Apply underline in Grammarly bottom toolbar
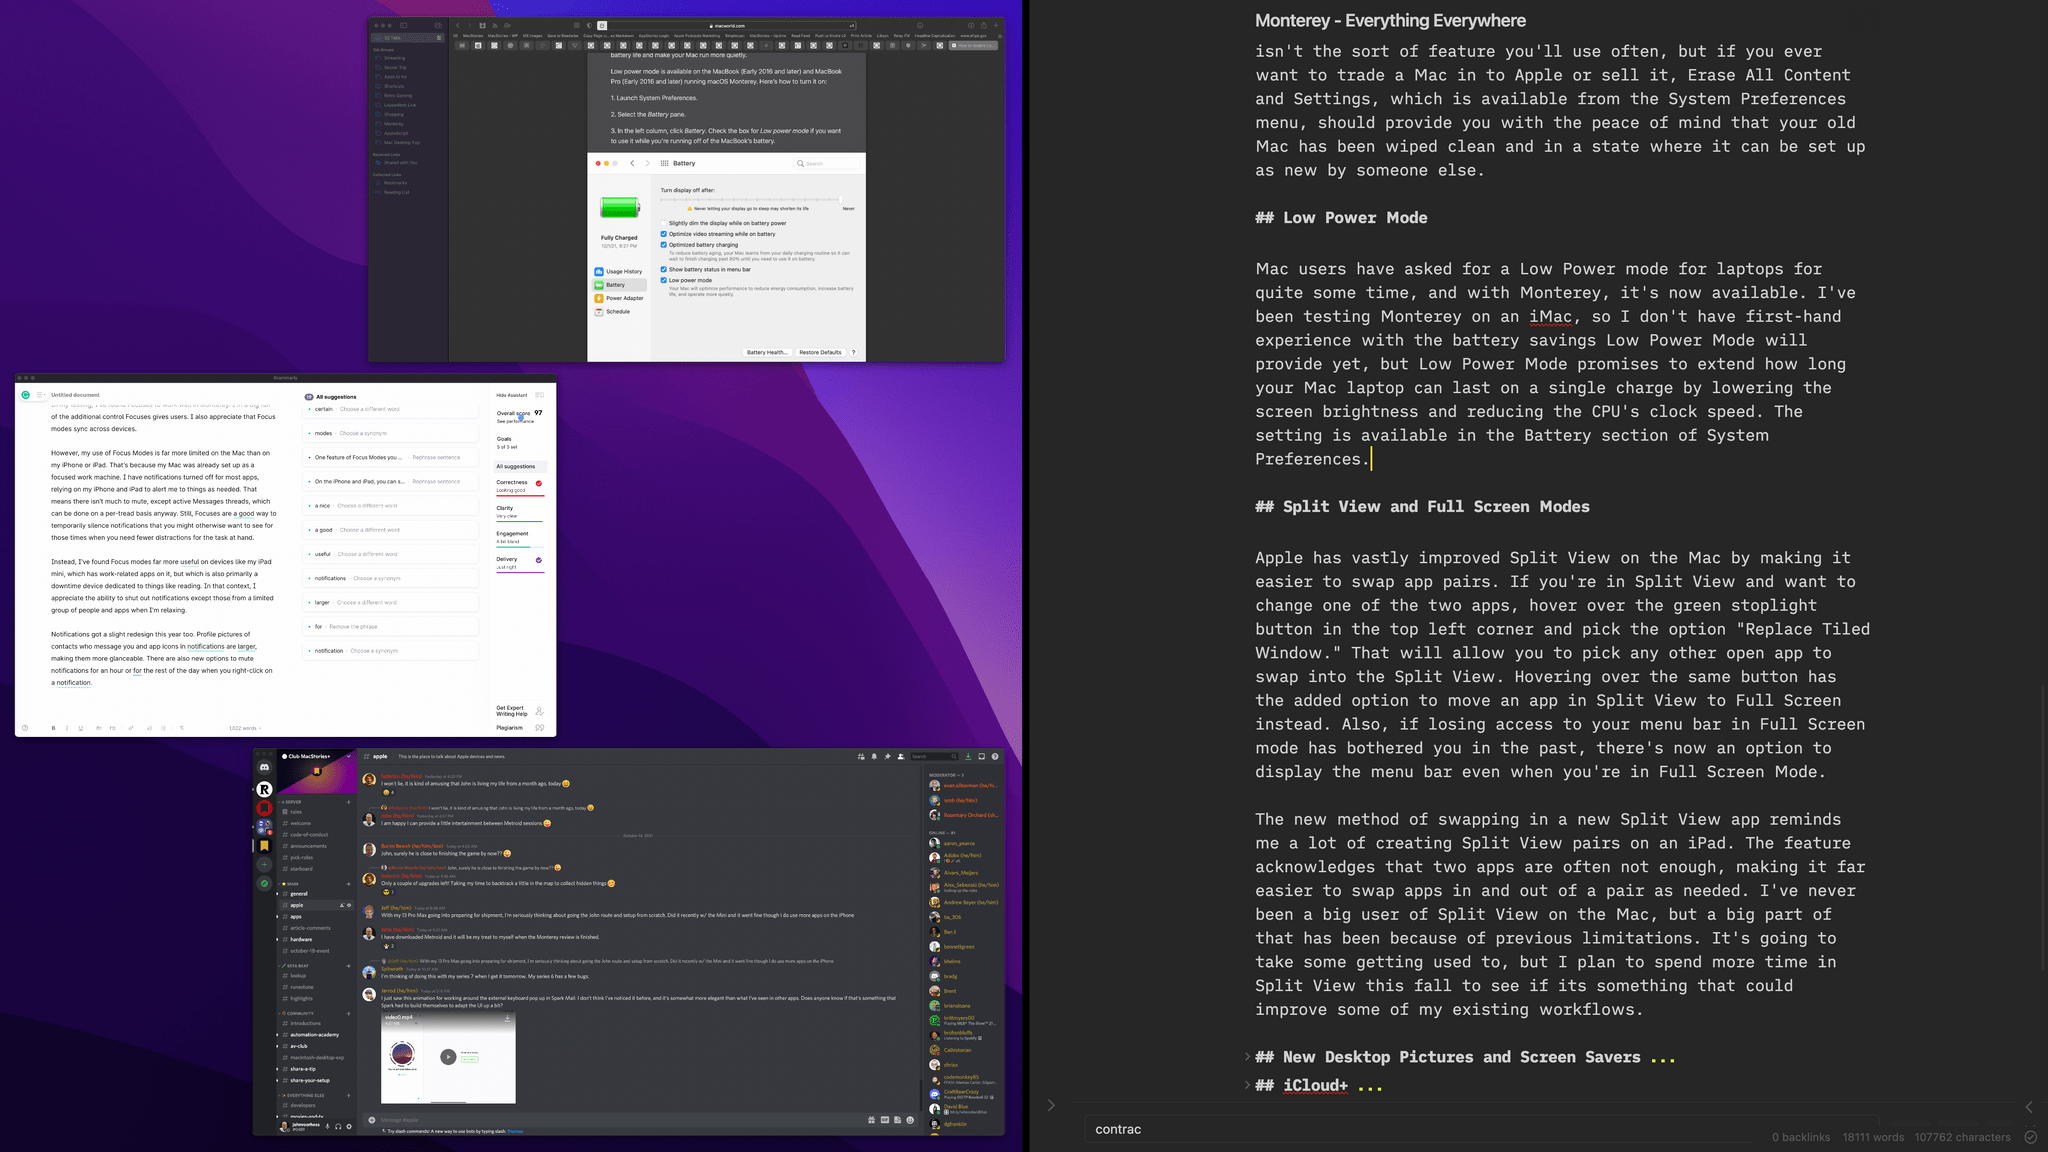The height and width of the screenshot is (1152, 2048). pyautogui.click(x=81, y=728)
